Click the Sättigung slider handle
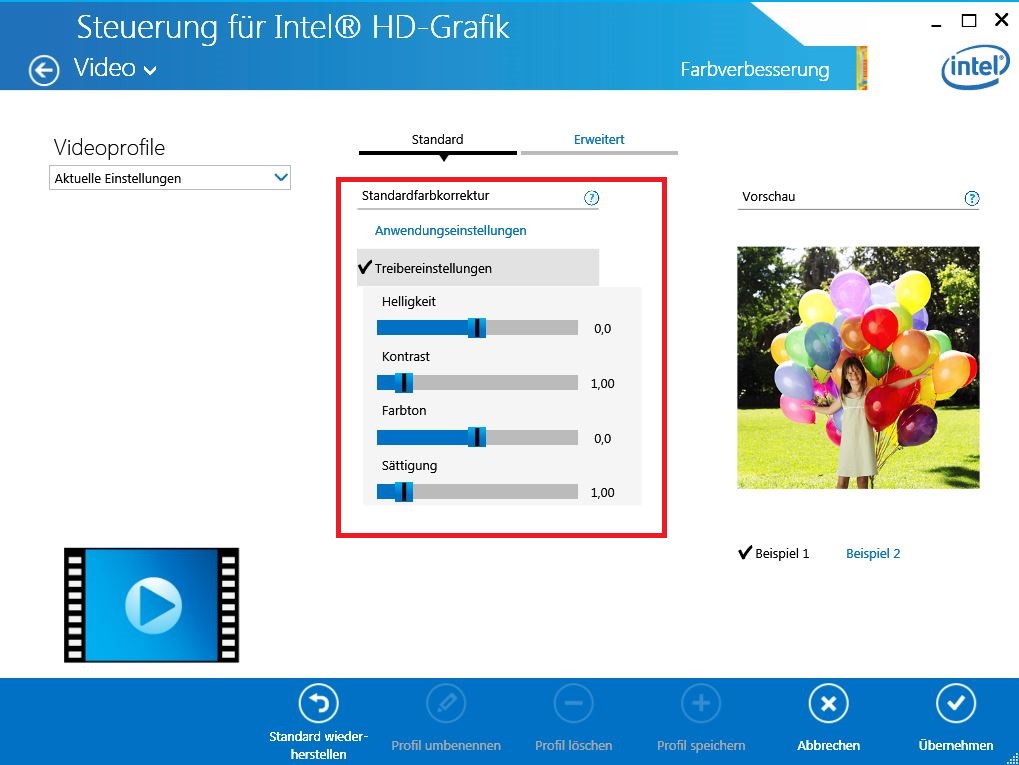 point(404,492)
